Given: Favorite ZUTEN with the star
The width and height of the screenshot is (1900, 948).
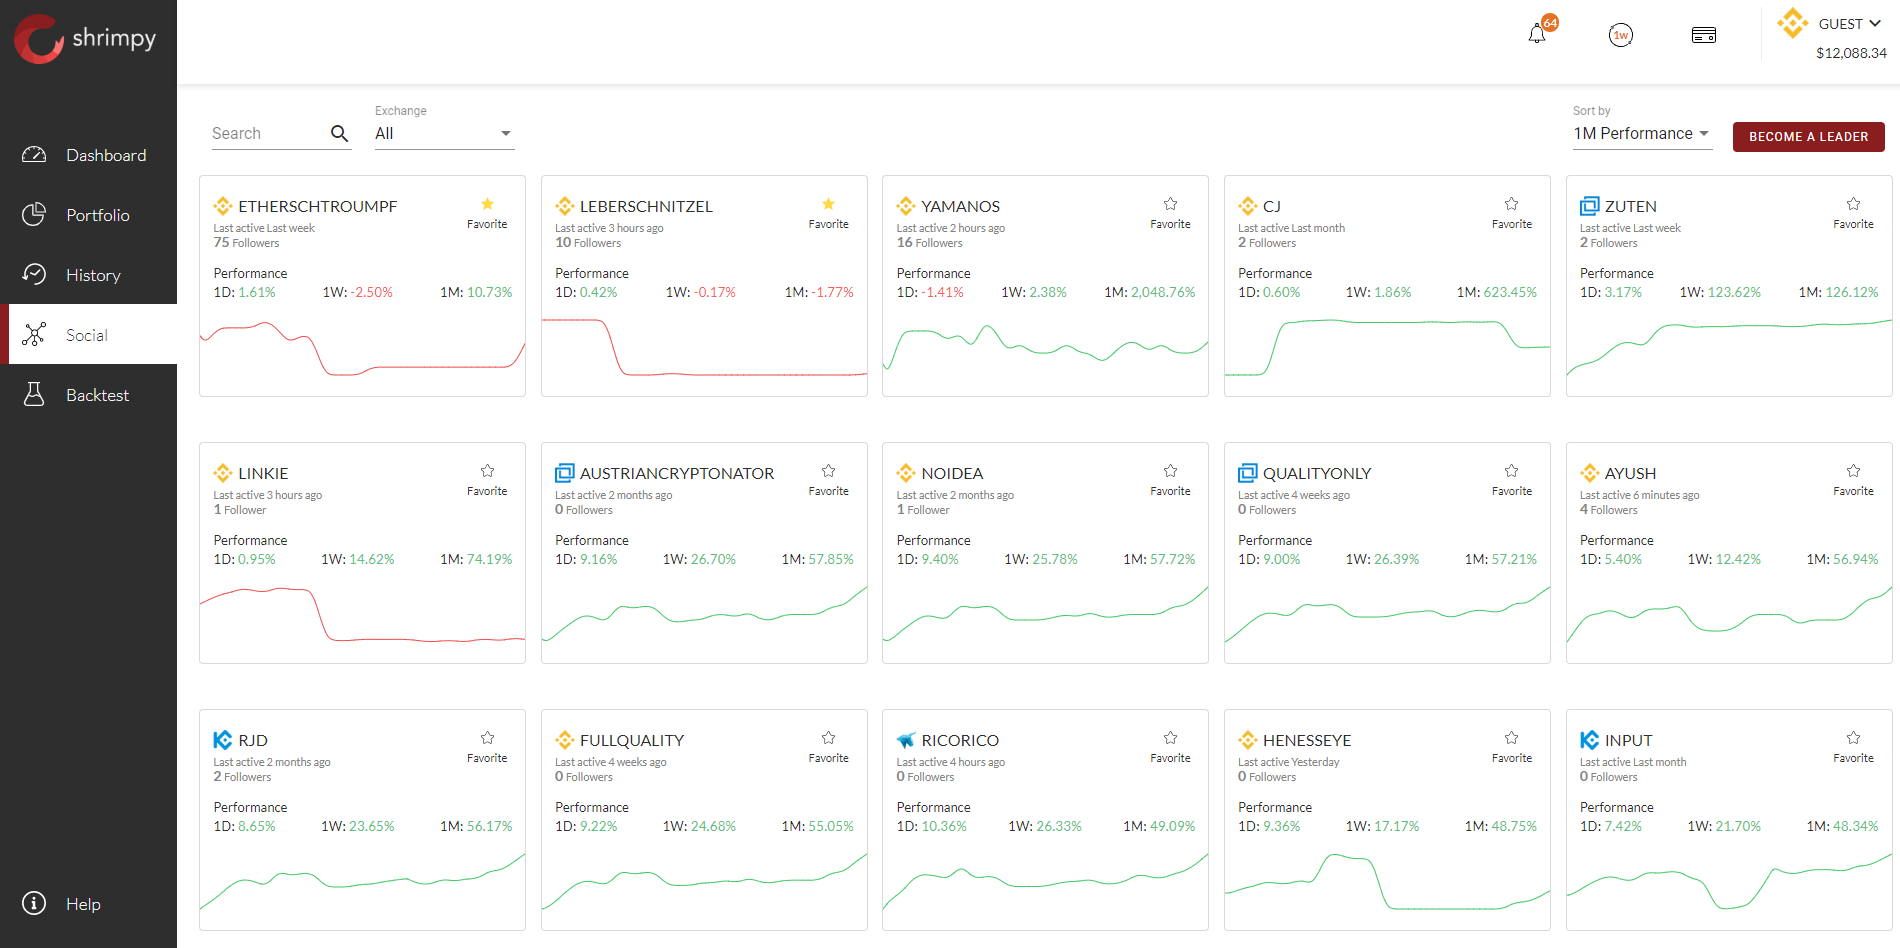Looking at the screenshot, I should 1853,204.
